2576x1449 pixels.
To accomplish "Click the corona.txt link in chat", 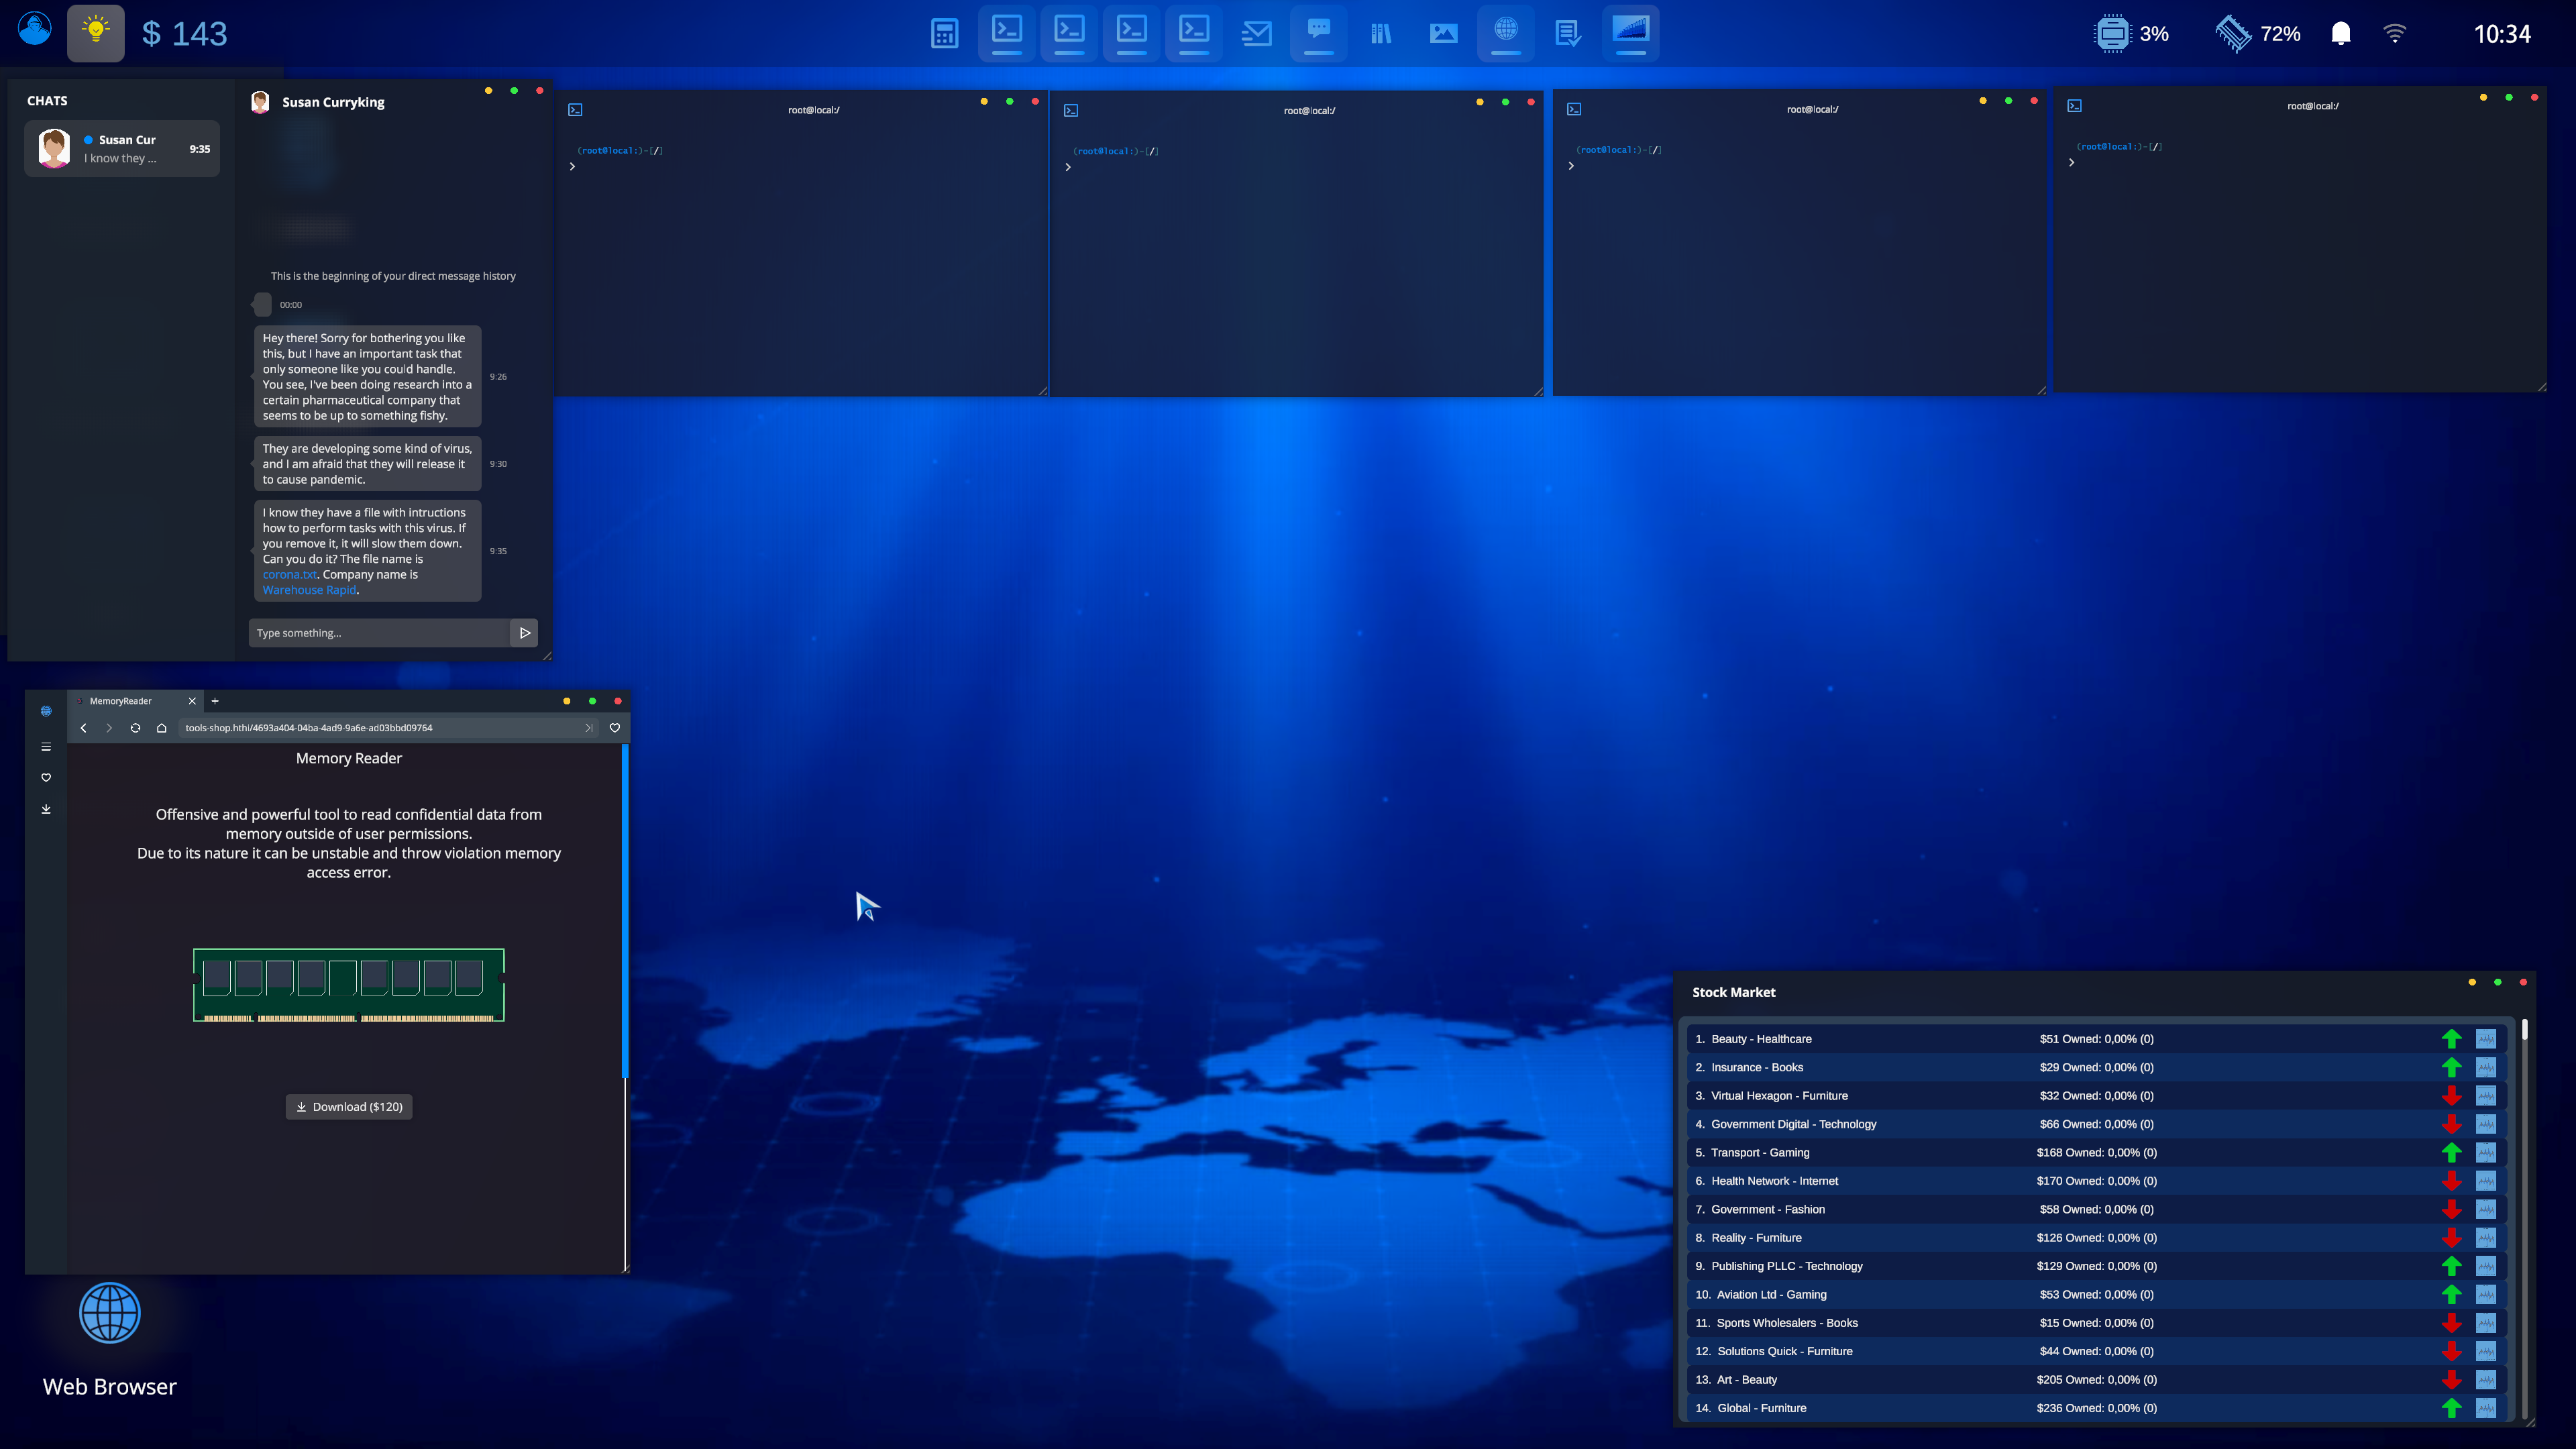I will click(x=289, y=575).
